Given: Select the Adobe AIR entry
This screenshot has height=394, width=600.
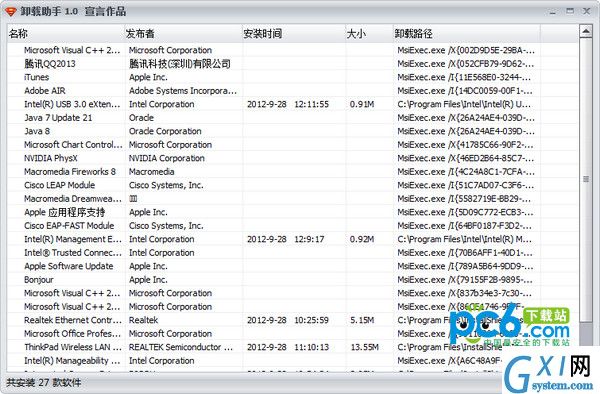Looking at the screenshot, I should (44, 91).
